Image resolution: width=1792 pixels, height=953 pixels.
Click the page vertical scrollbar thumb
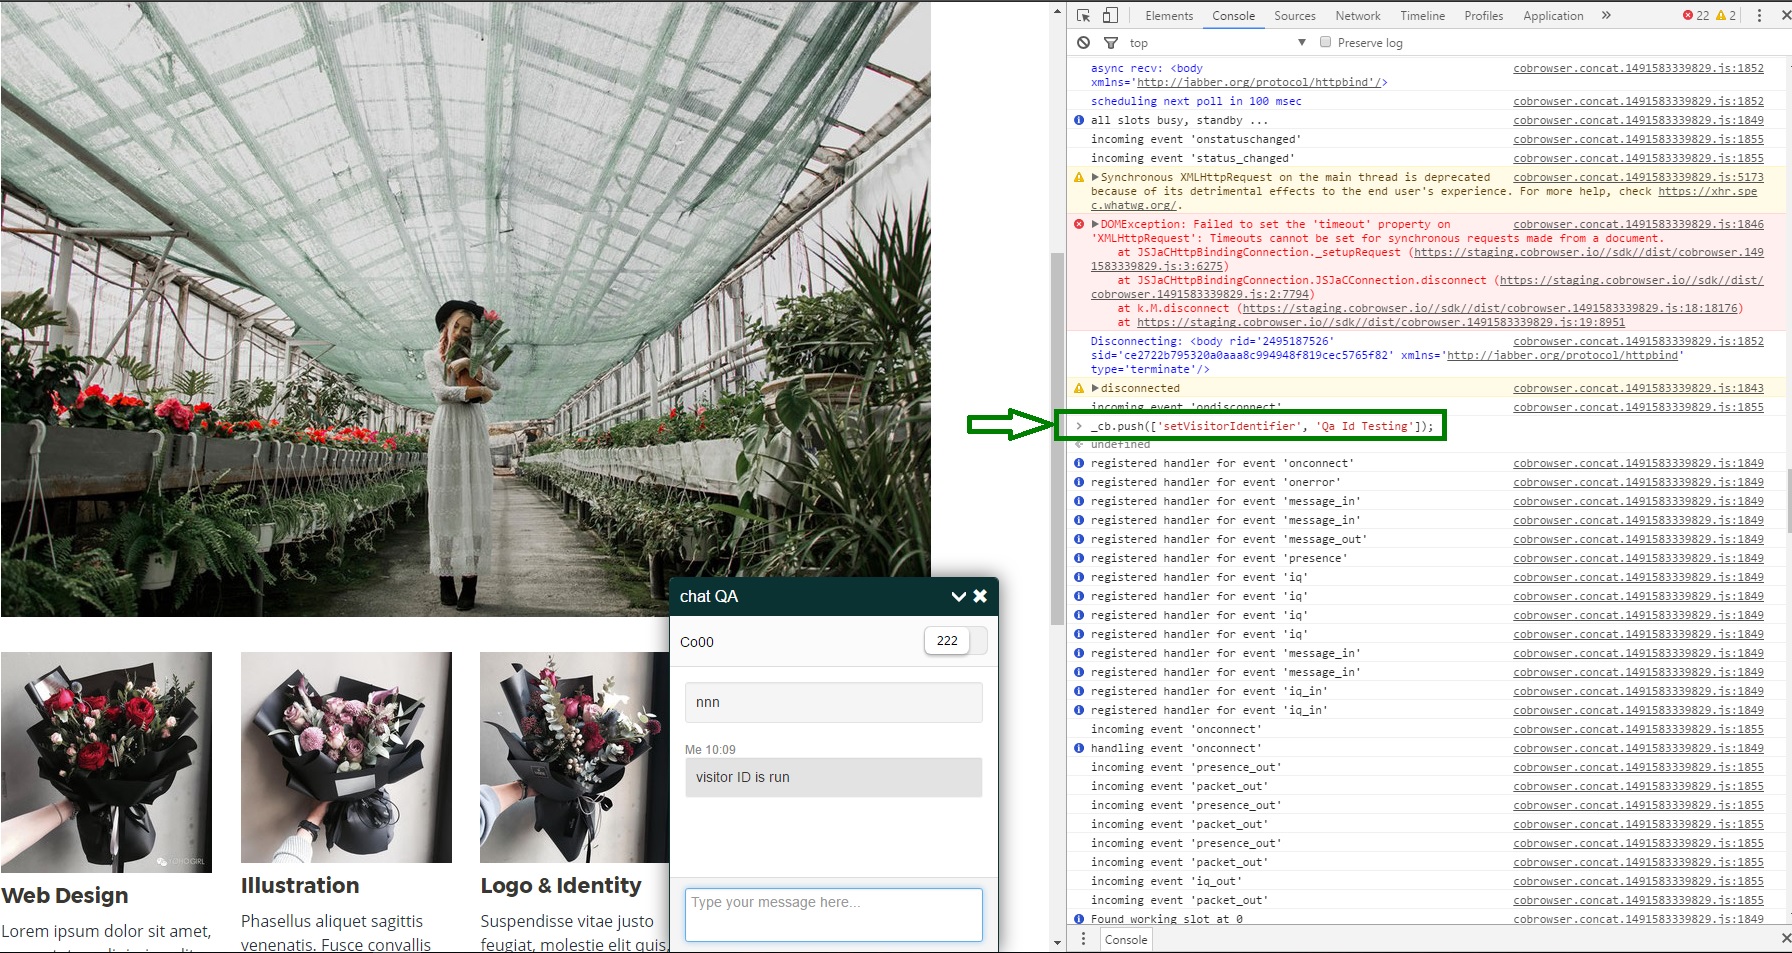pyautogui.click(x=1057, y=438)
